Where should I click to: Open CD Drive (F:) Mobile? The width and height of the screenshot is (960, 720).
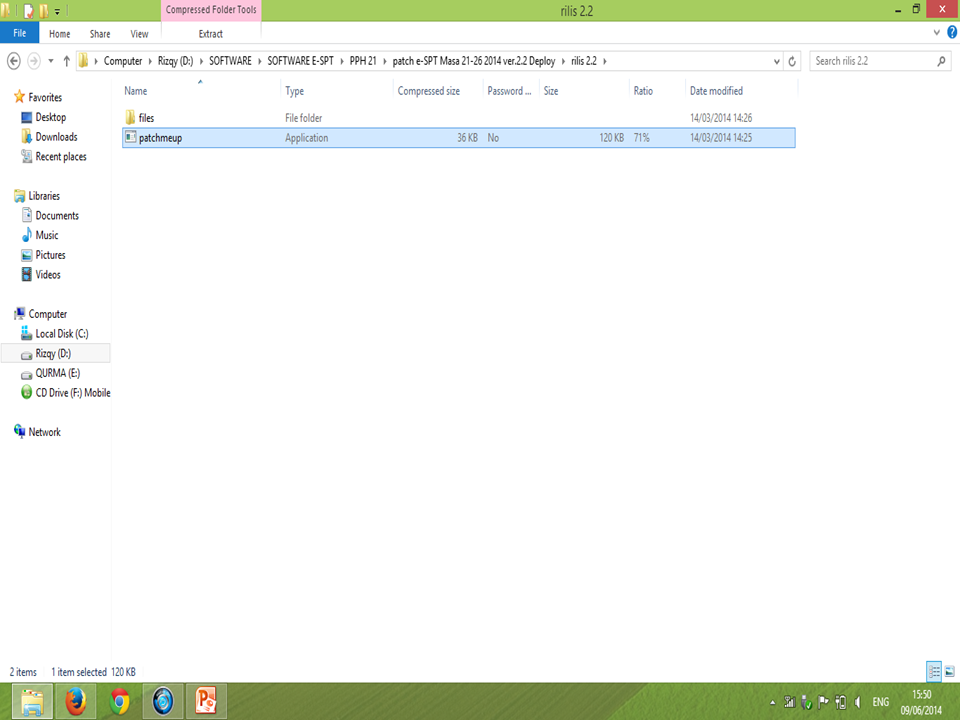[73, 392]
